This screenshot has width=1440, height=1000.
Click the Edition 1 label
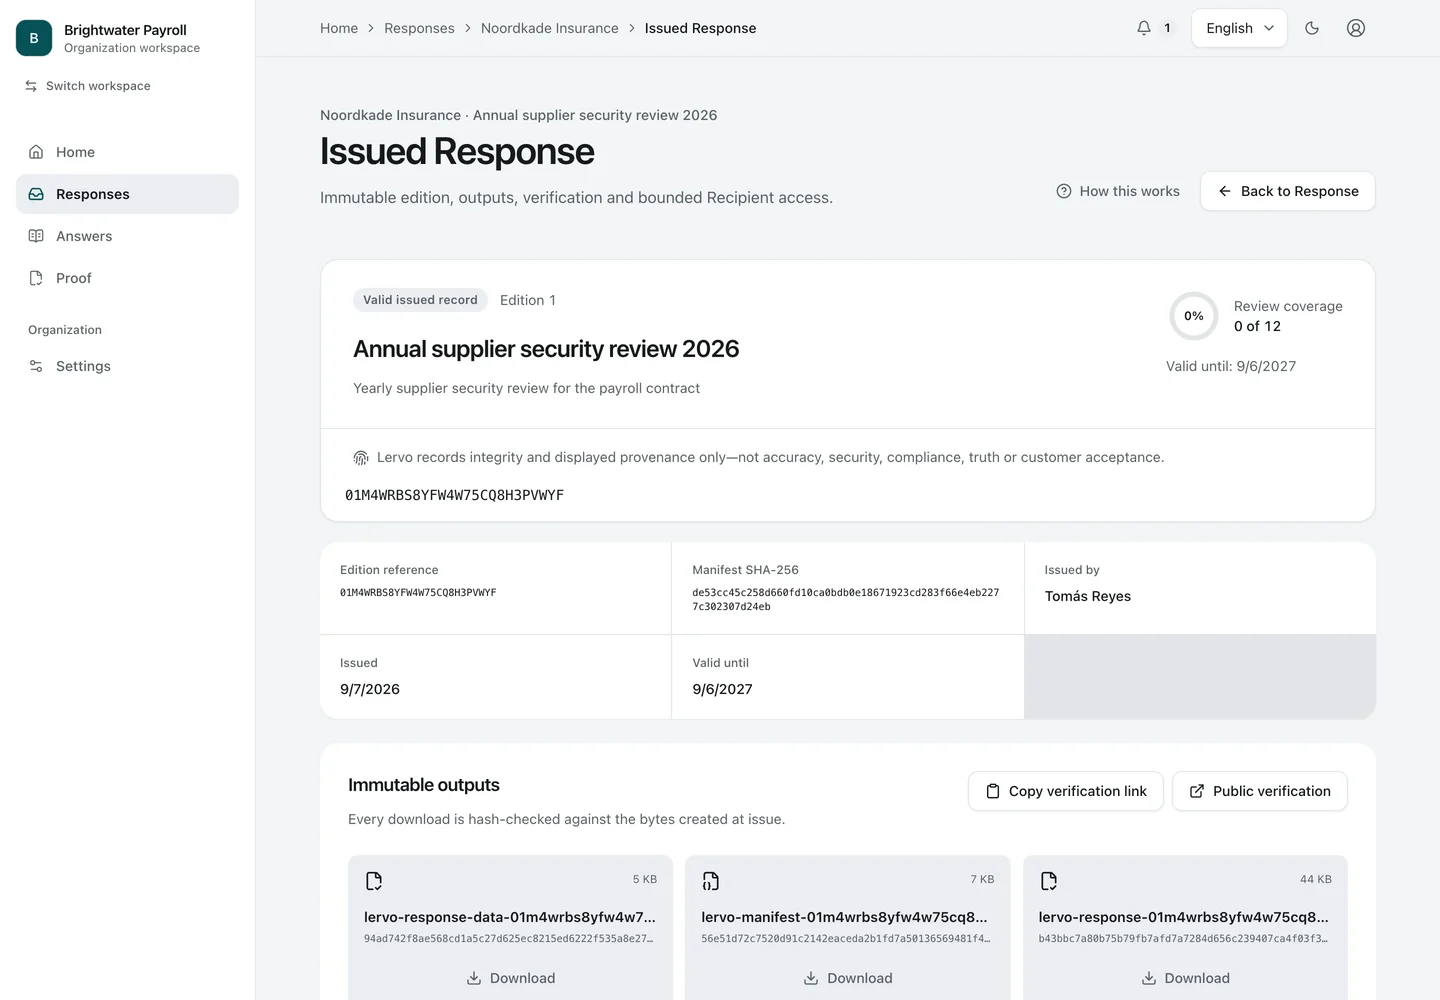pos(528,300)
